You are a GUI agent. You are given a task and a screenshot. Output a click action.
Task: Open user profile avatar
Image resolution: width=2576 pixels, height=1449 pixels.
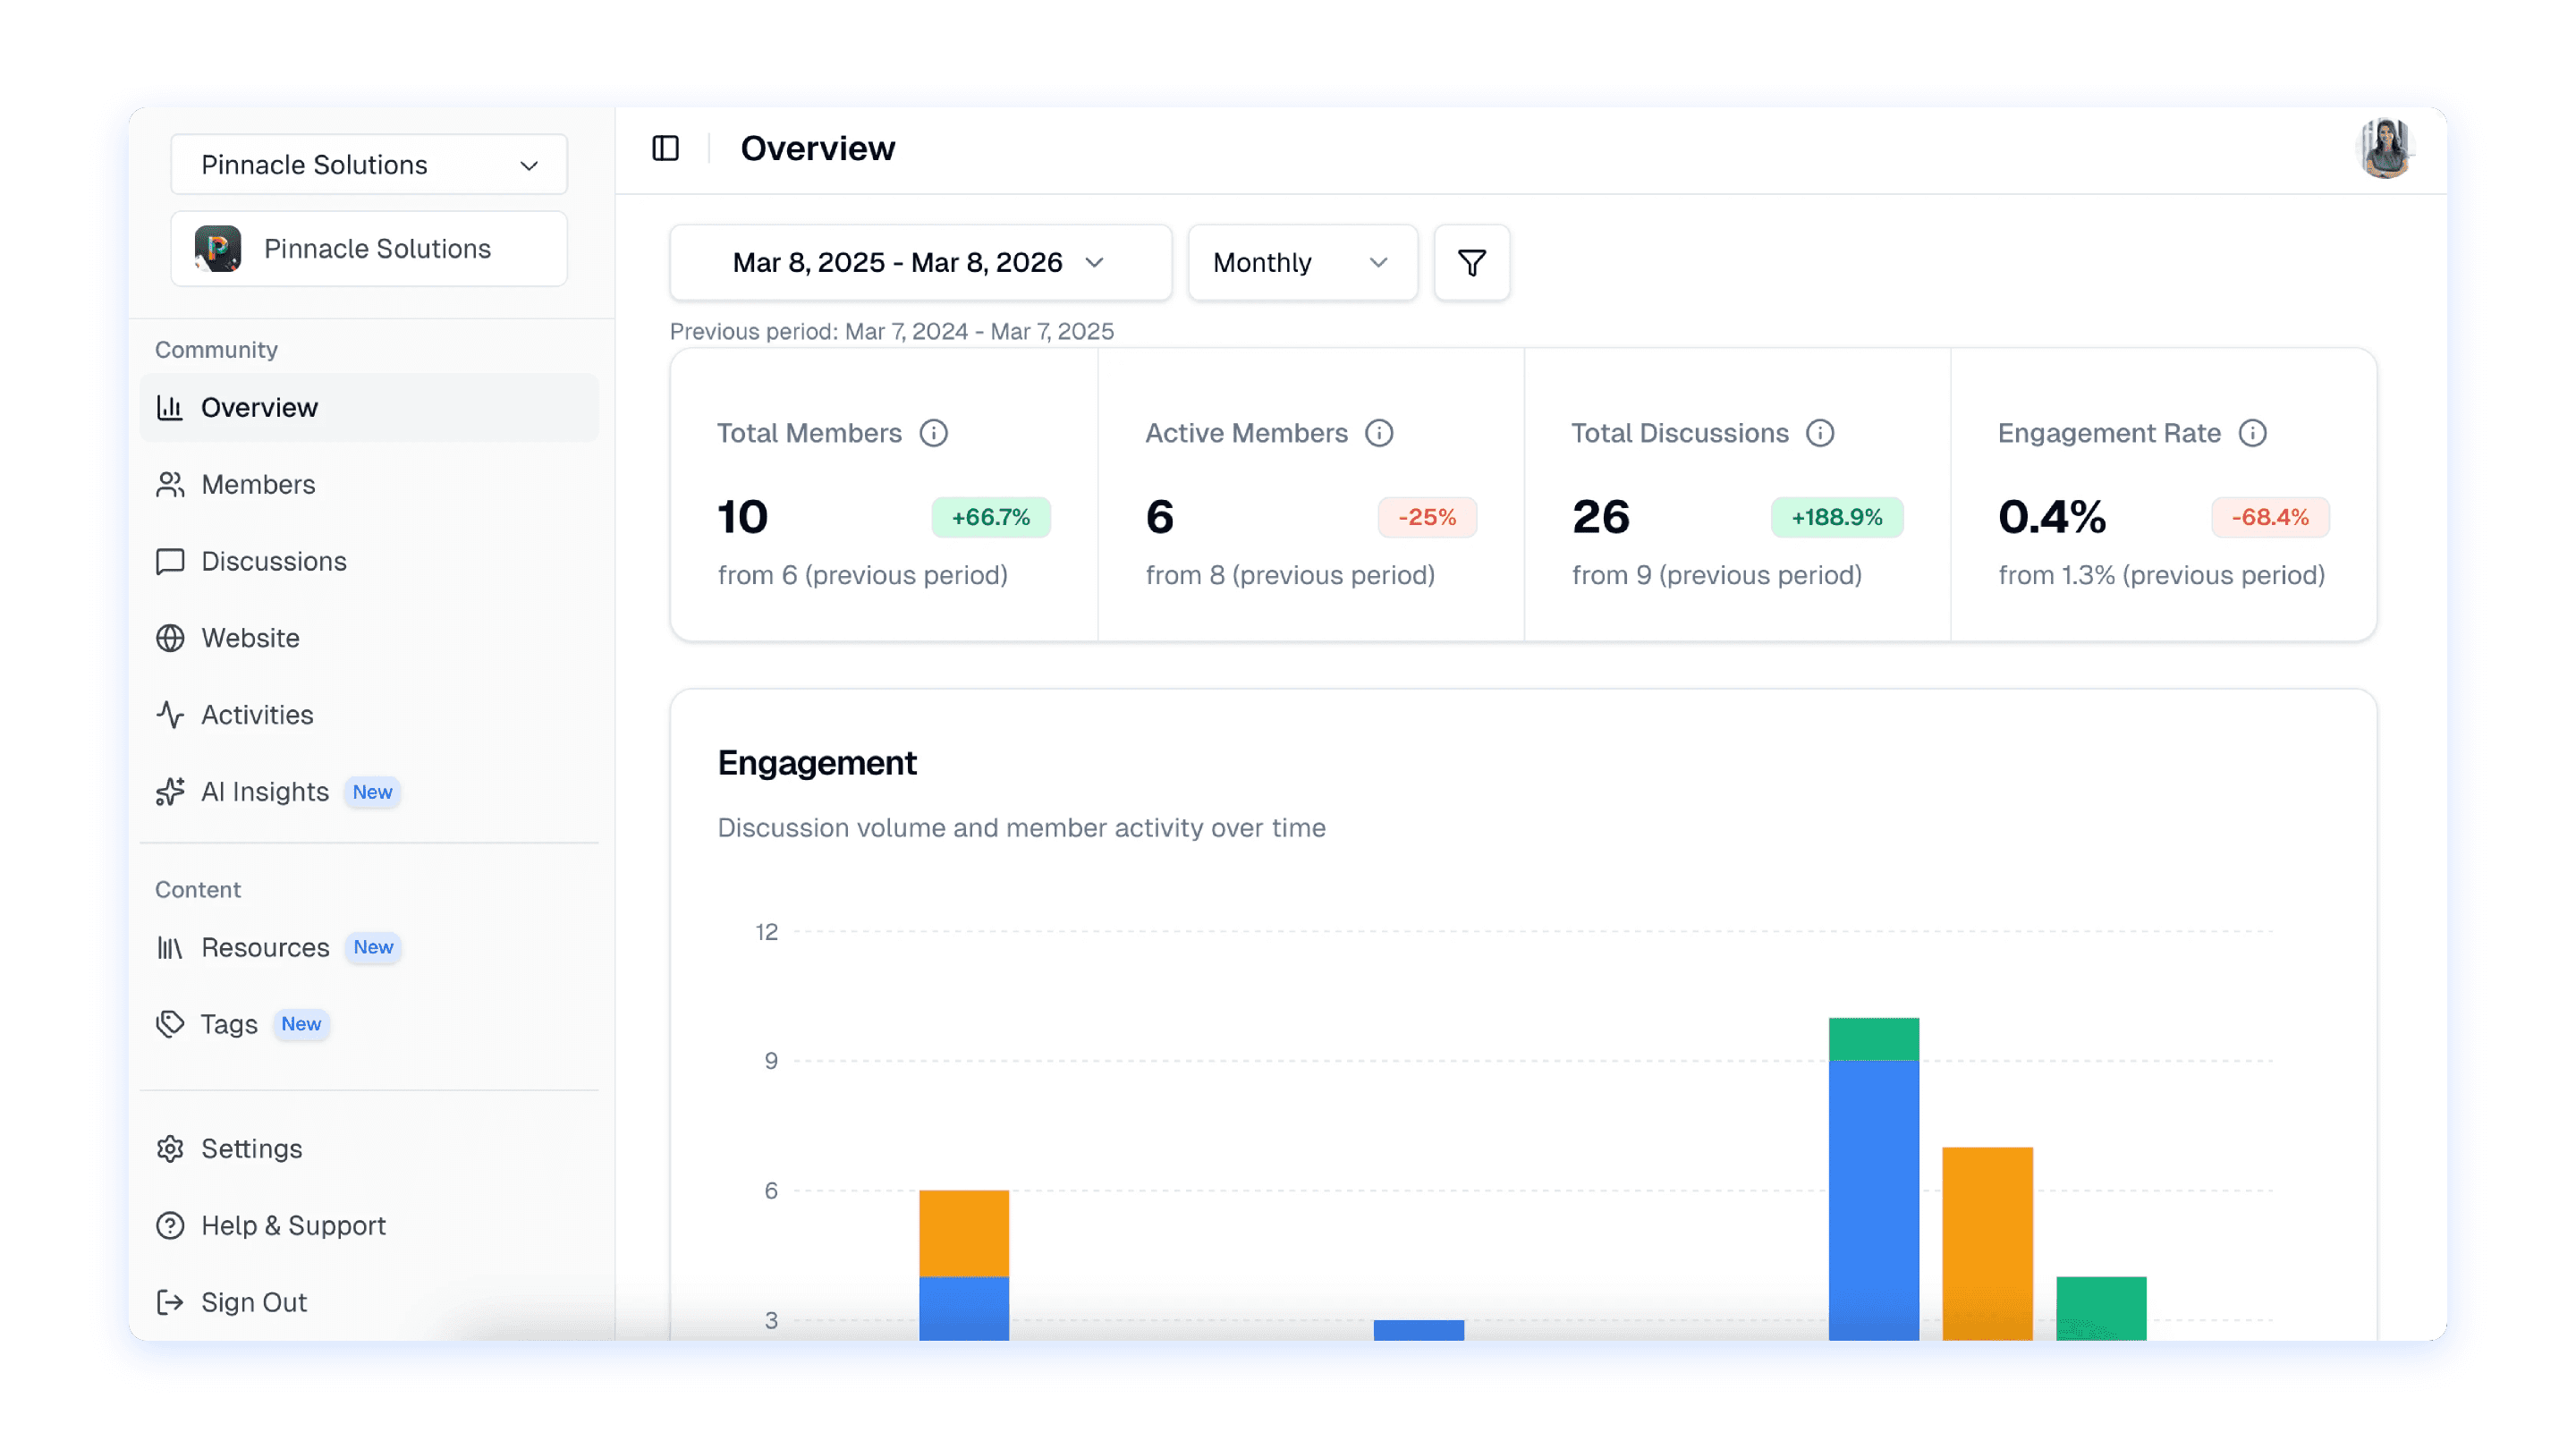tap(2385, 148)
